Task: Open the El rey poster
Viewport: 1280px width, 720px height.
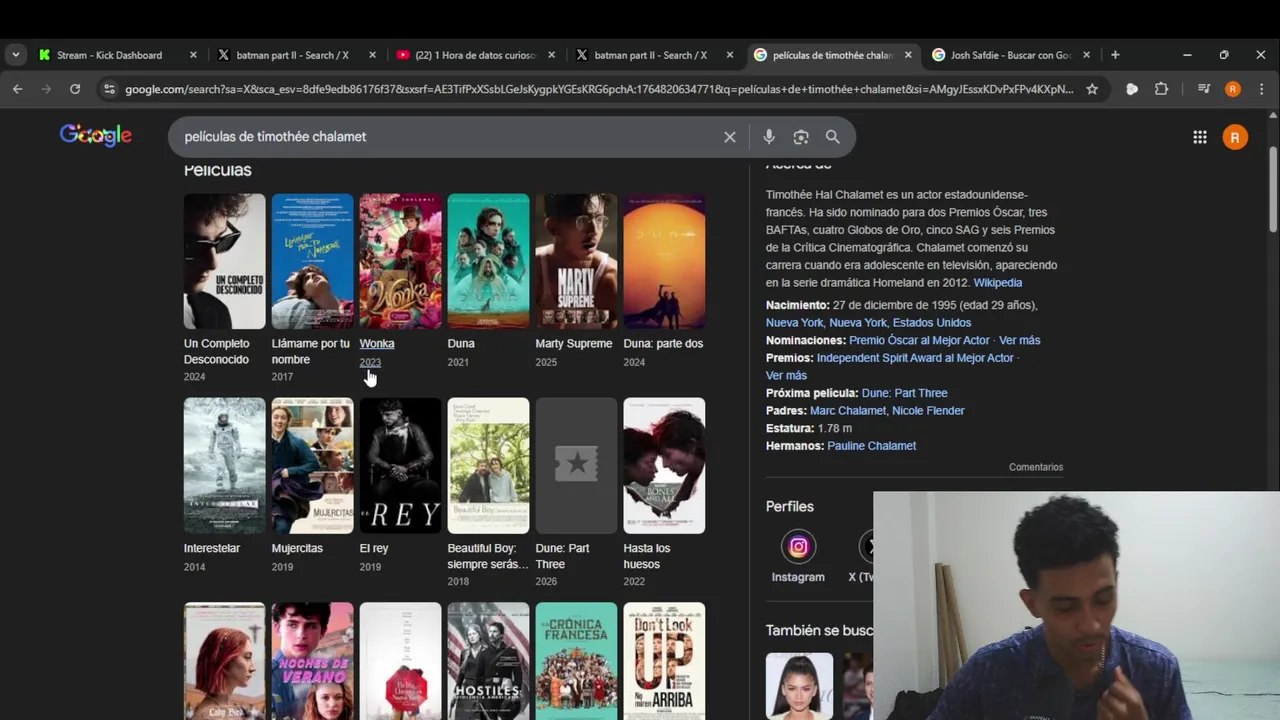Action: click(x=400, y=466)
